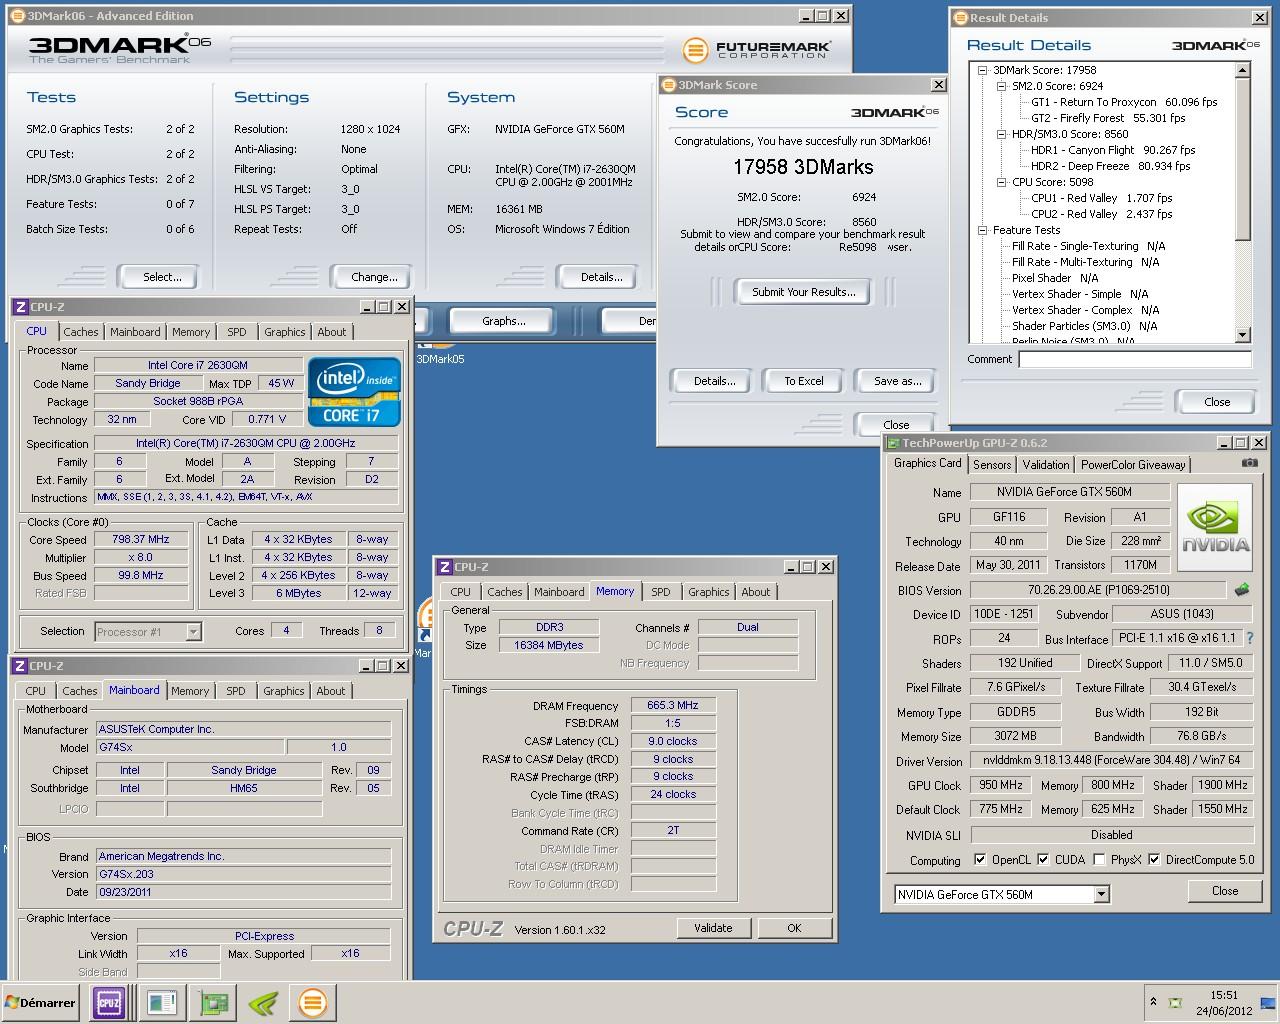
Task: Click the Result Details scrollbar down arrow
Action: click(x=1243, y=335)
